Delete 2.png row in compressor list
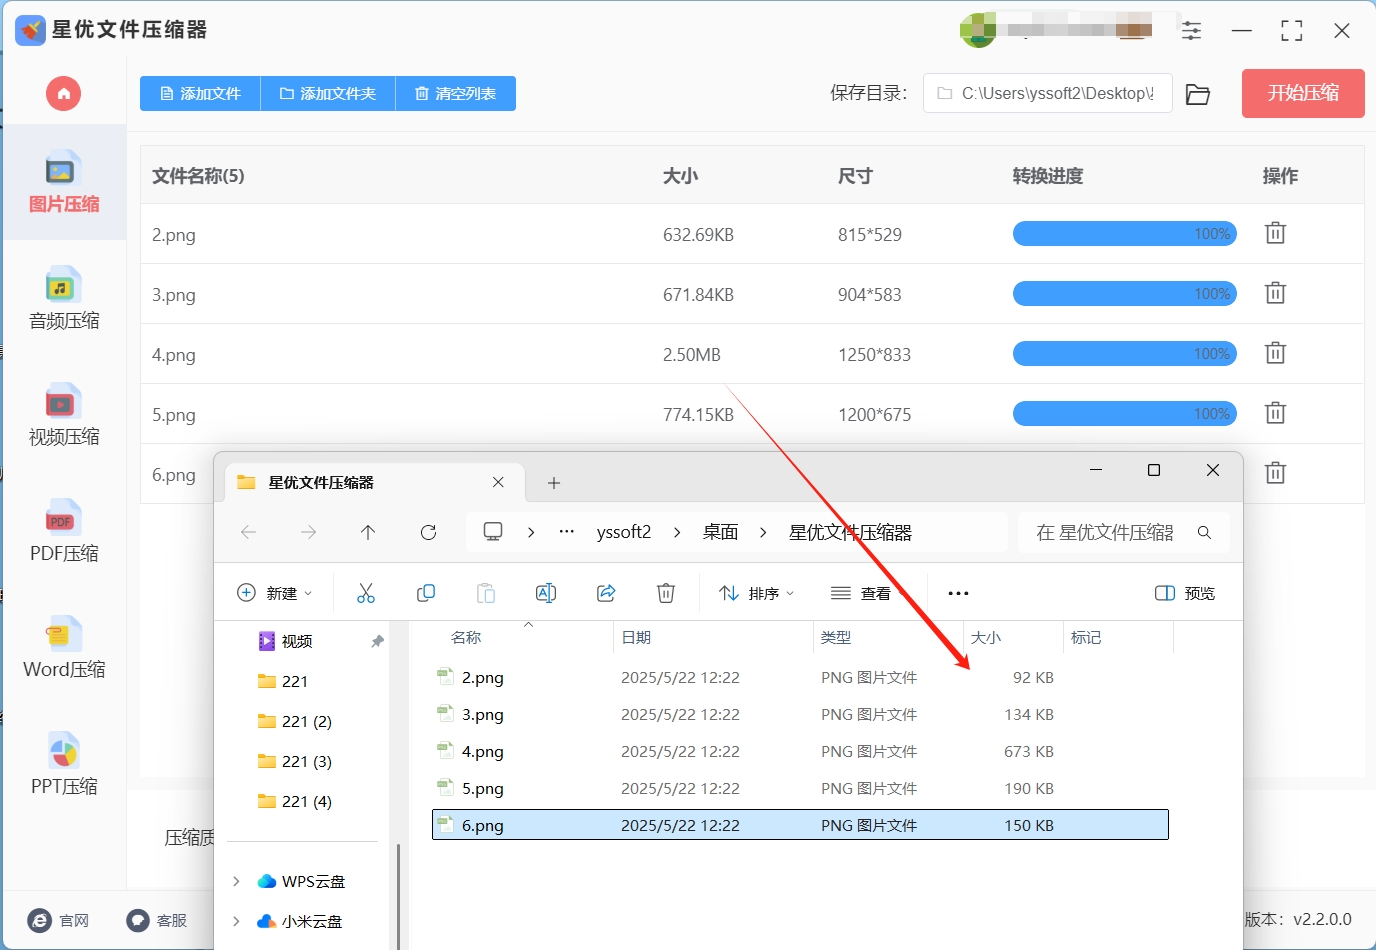 coord(1275,233)
